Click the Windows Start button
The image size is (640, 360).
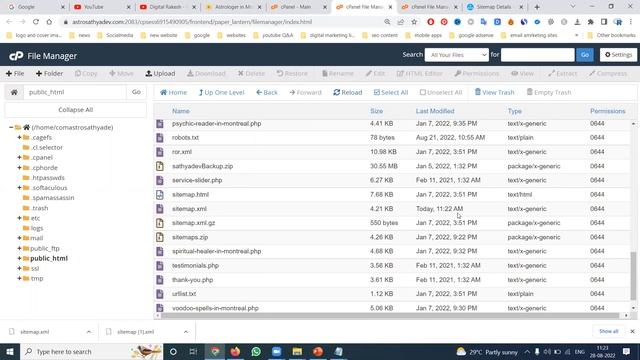click(x=10, y=351)
